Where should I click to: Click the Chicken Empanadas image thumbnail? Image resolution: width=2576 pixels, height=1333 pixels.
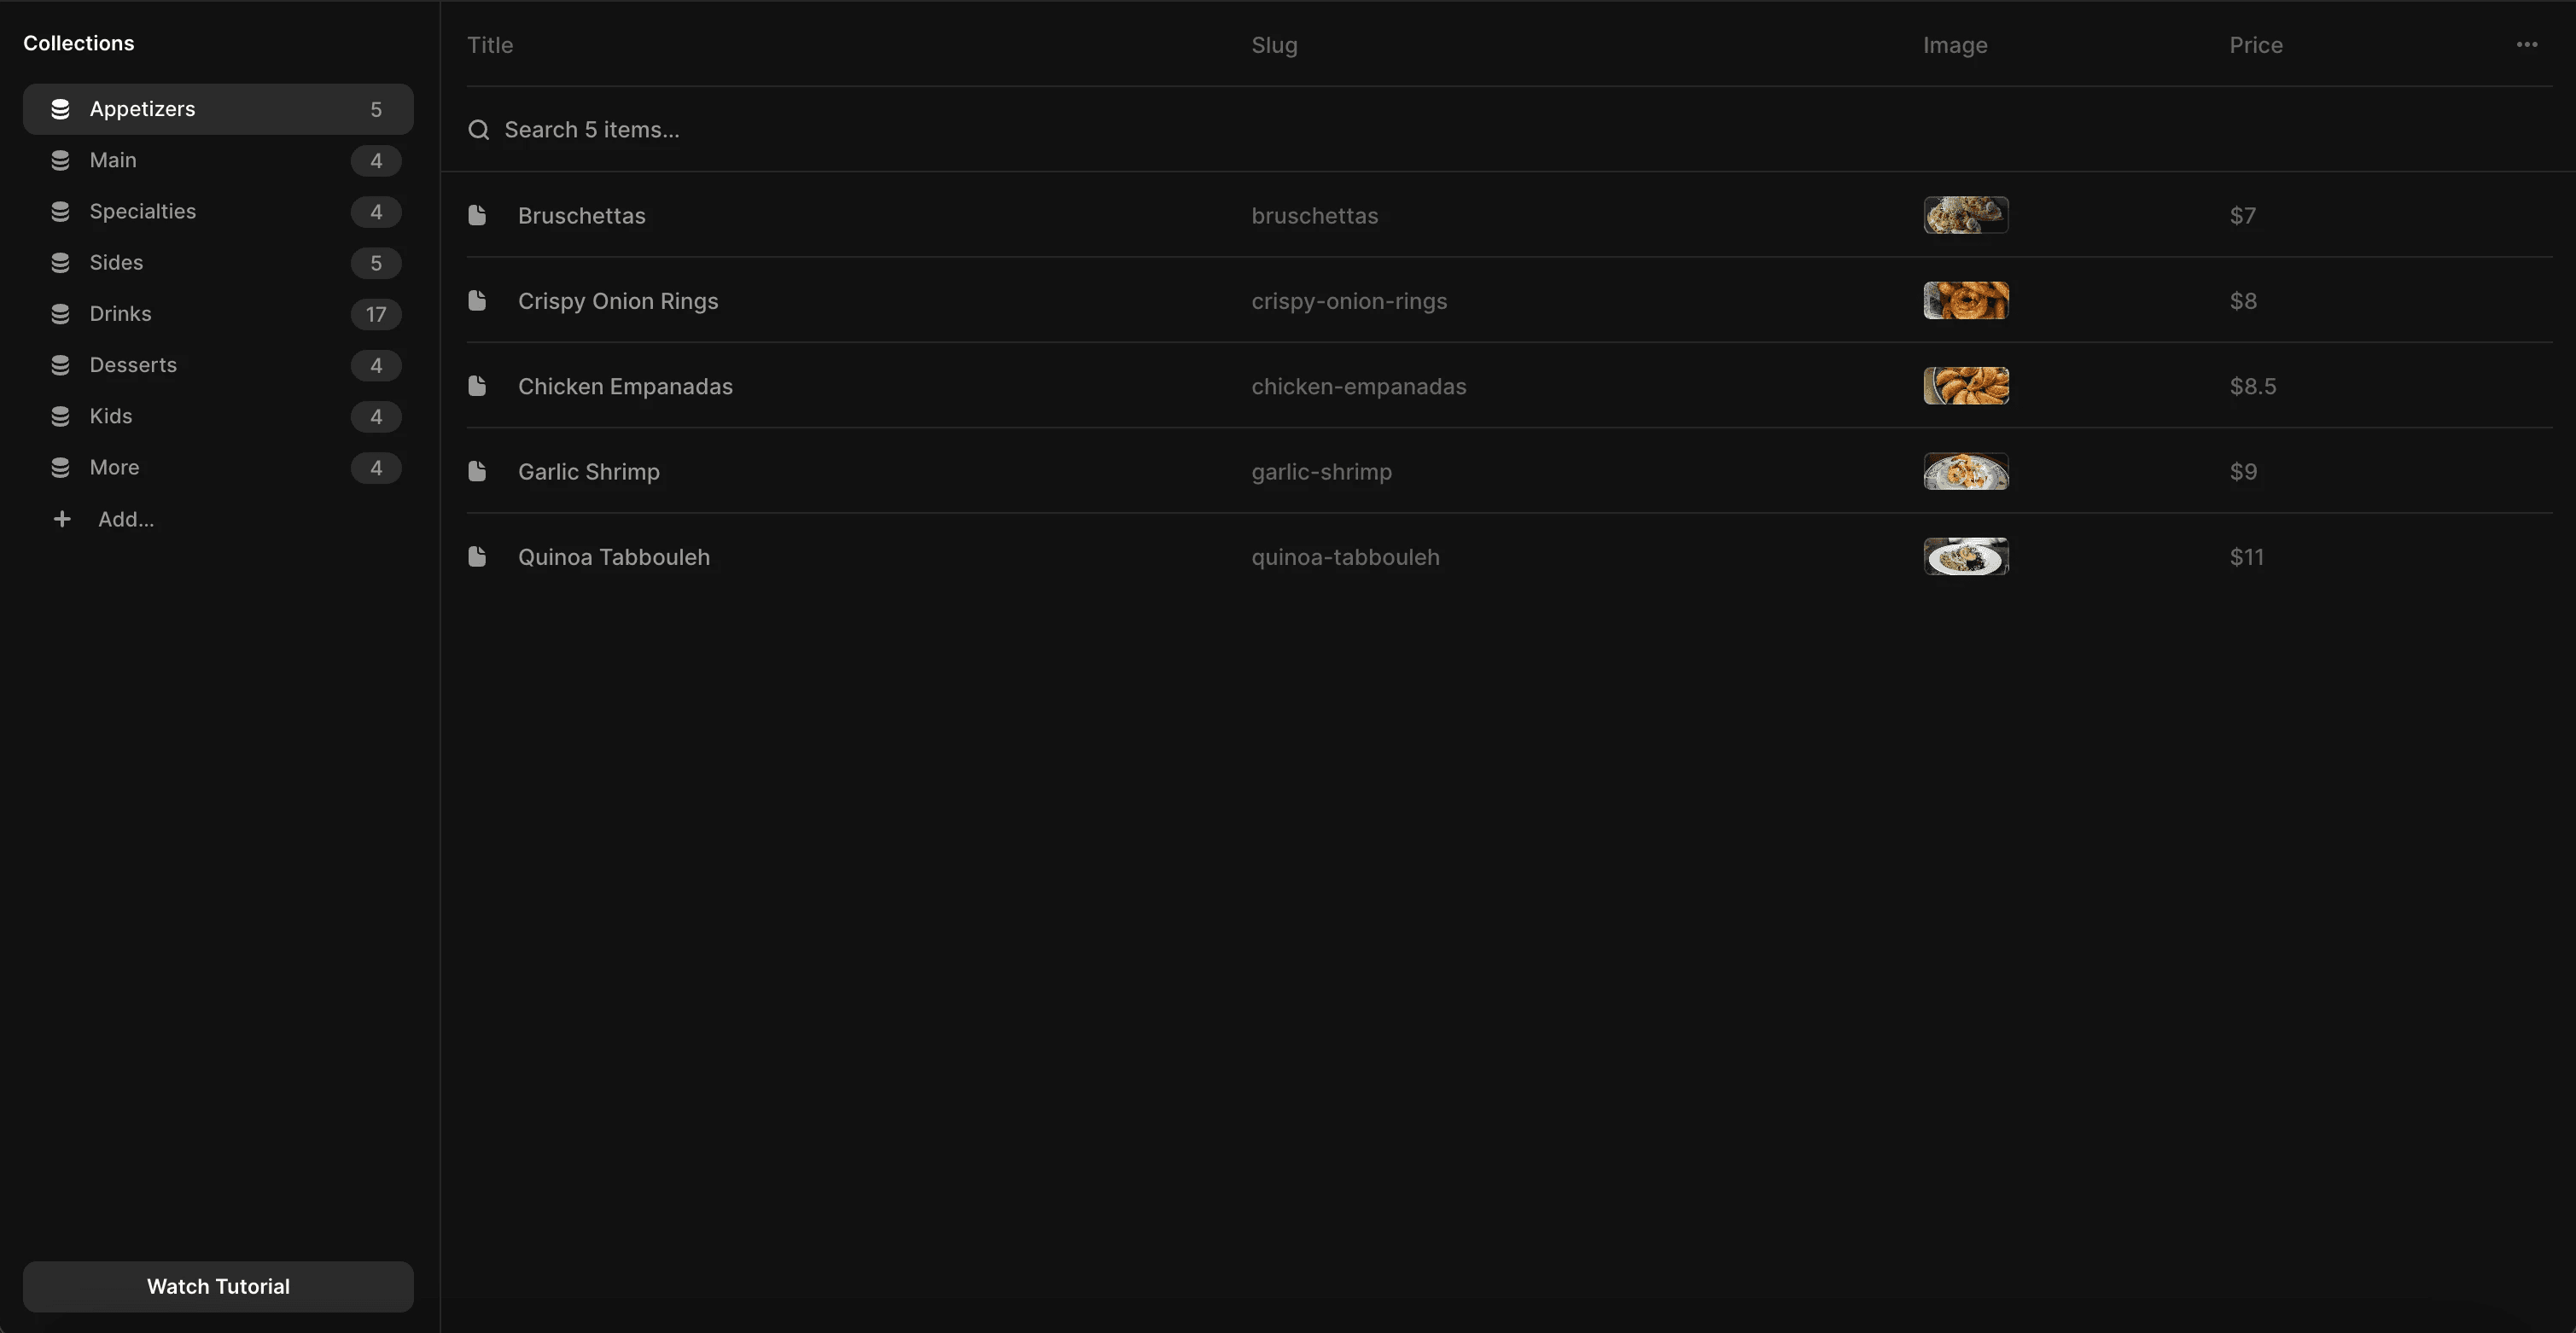pyautogui.click(x=1965, y=386)
